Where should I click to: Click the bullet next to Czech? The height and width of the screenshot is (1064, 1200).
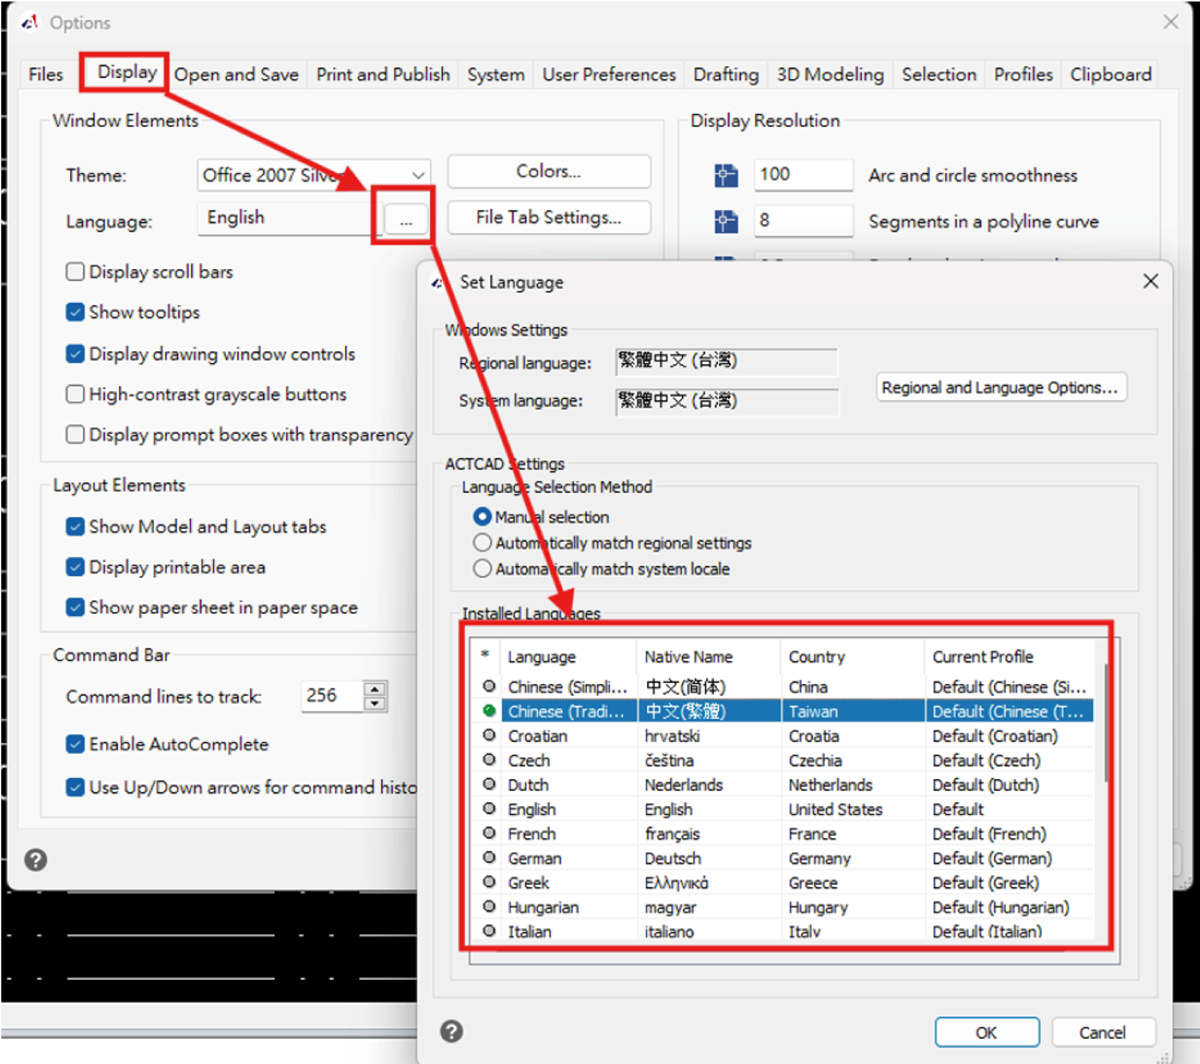[x=489, y=760]
